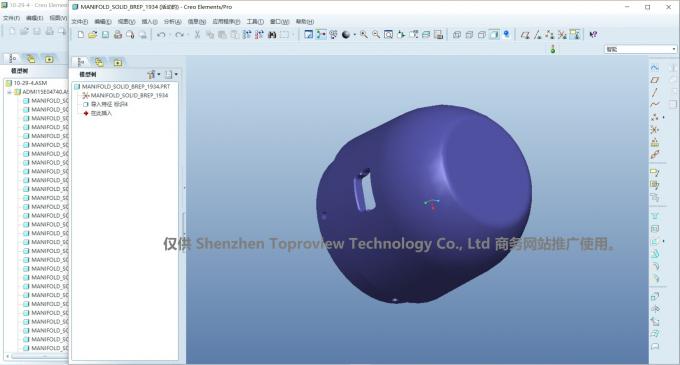Select the datum point tool in right toolbar
The height and width of the screenshot is (365, 680).
pyautogui.click(x=655, y=117)
